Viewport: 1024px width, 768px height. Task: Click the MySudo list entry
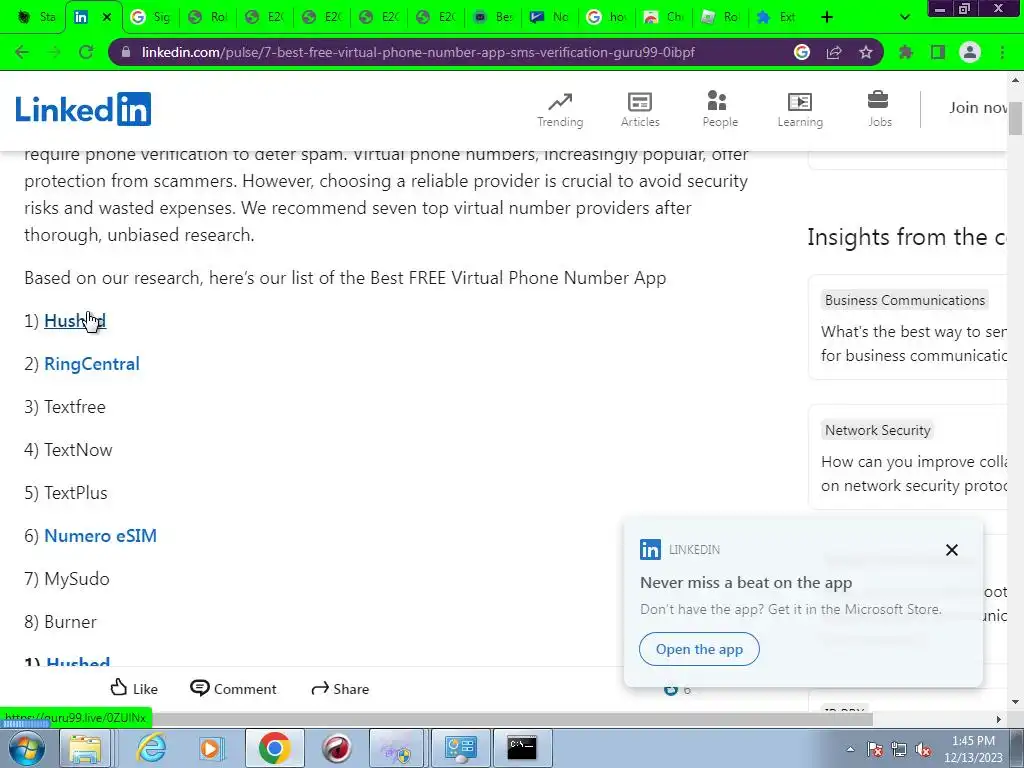[76, 579]
